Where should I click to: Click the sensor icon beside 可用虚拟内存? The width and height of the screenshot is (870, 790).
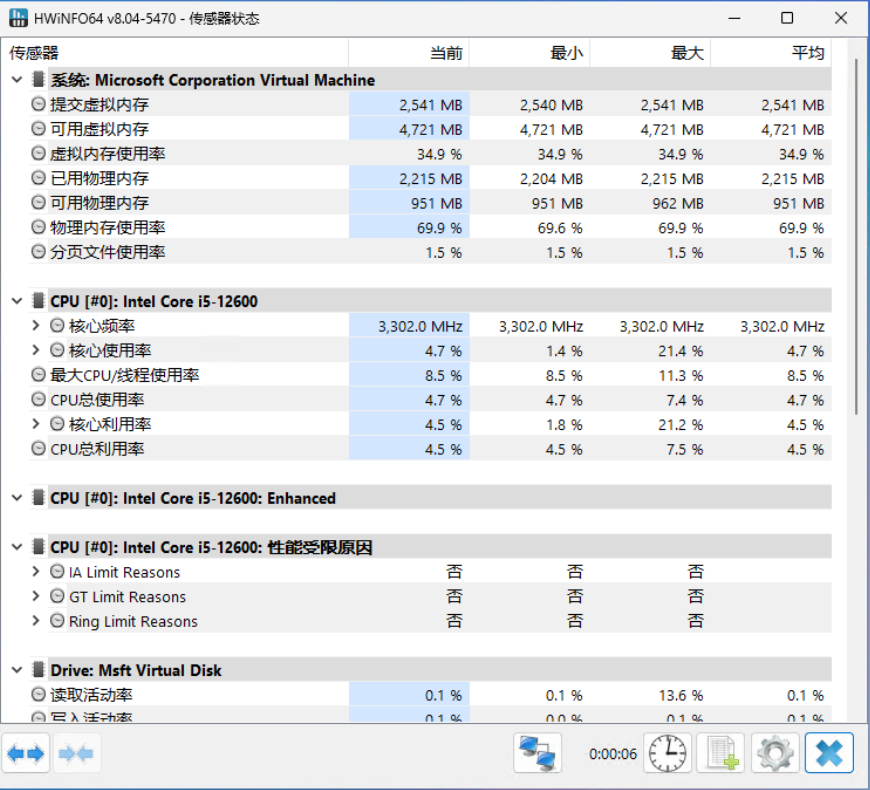[38, 129]
